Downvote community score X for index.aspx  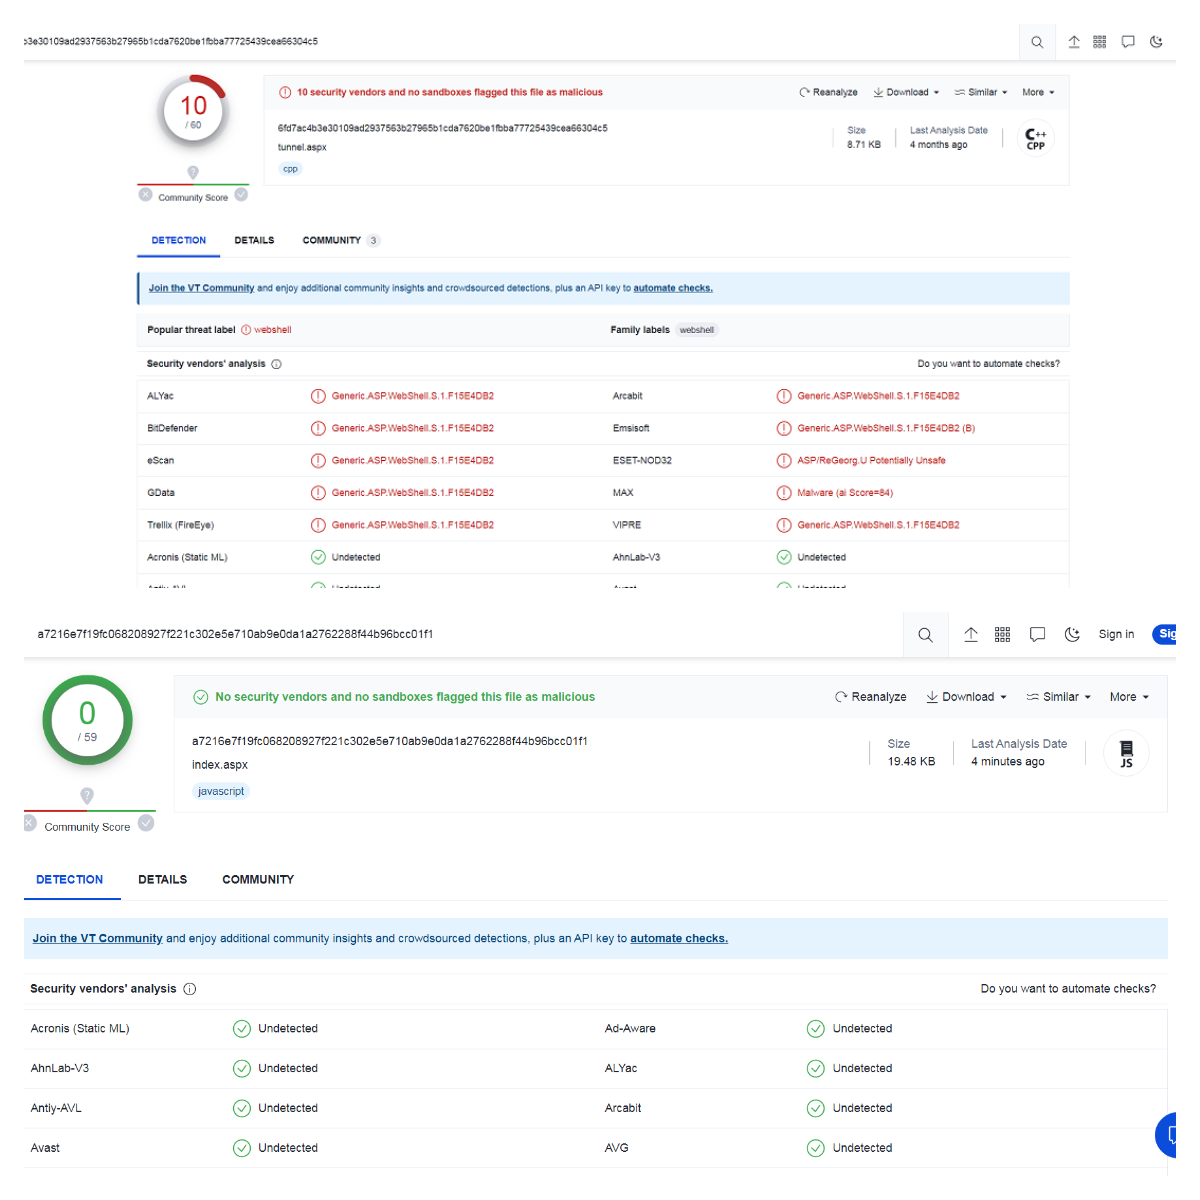30,823
